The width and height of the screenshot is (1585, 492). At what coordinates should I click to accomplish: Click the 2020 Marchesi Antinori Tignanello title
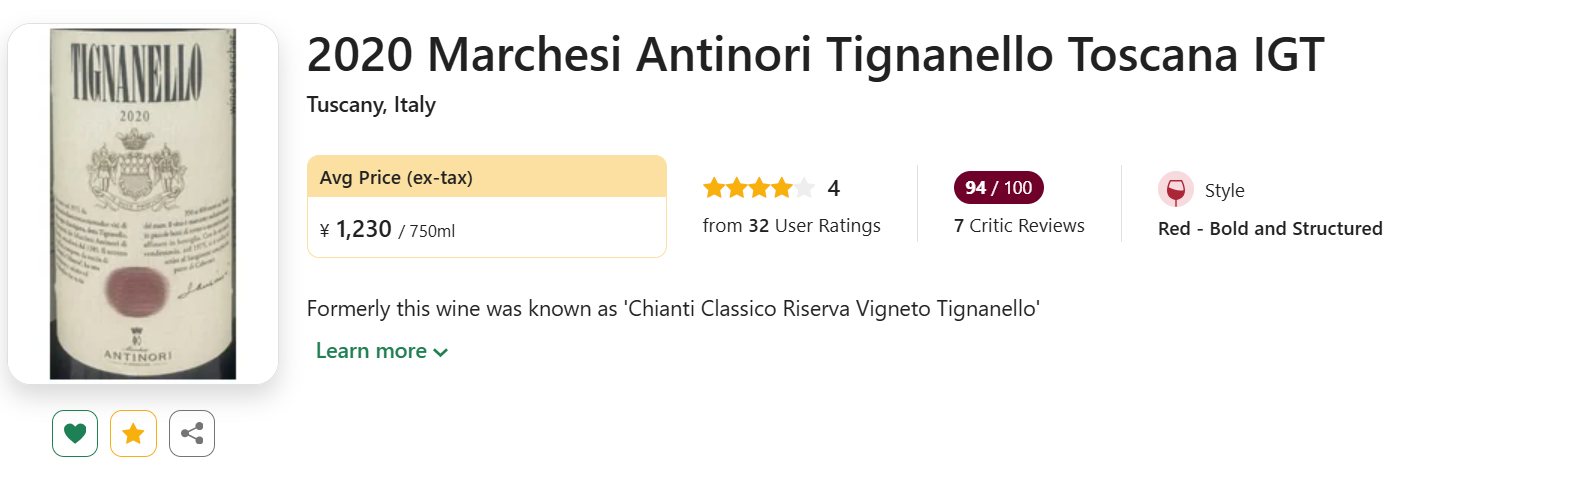(x=815, y=54)
